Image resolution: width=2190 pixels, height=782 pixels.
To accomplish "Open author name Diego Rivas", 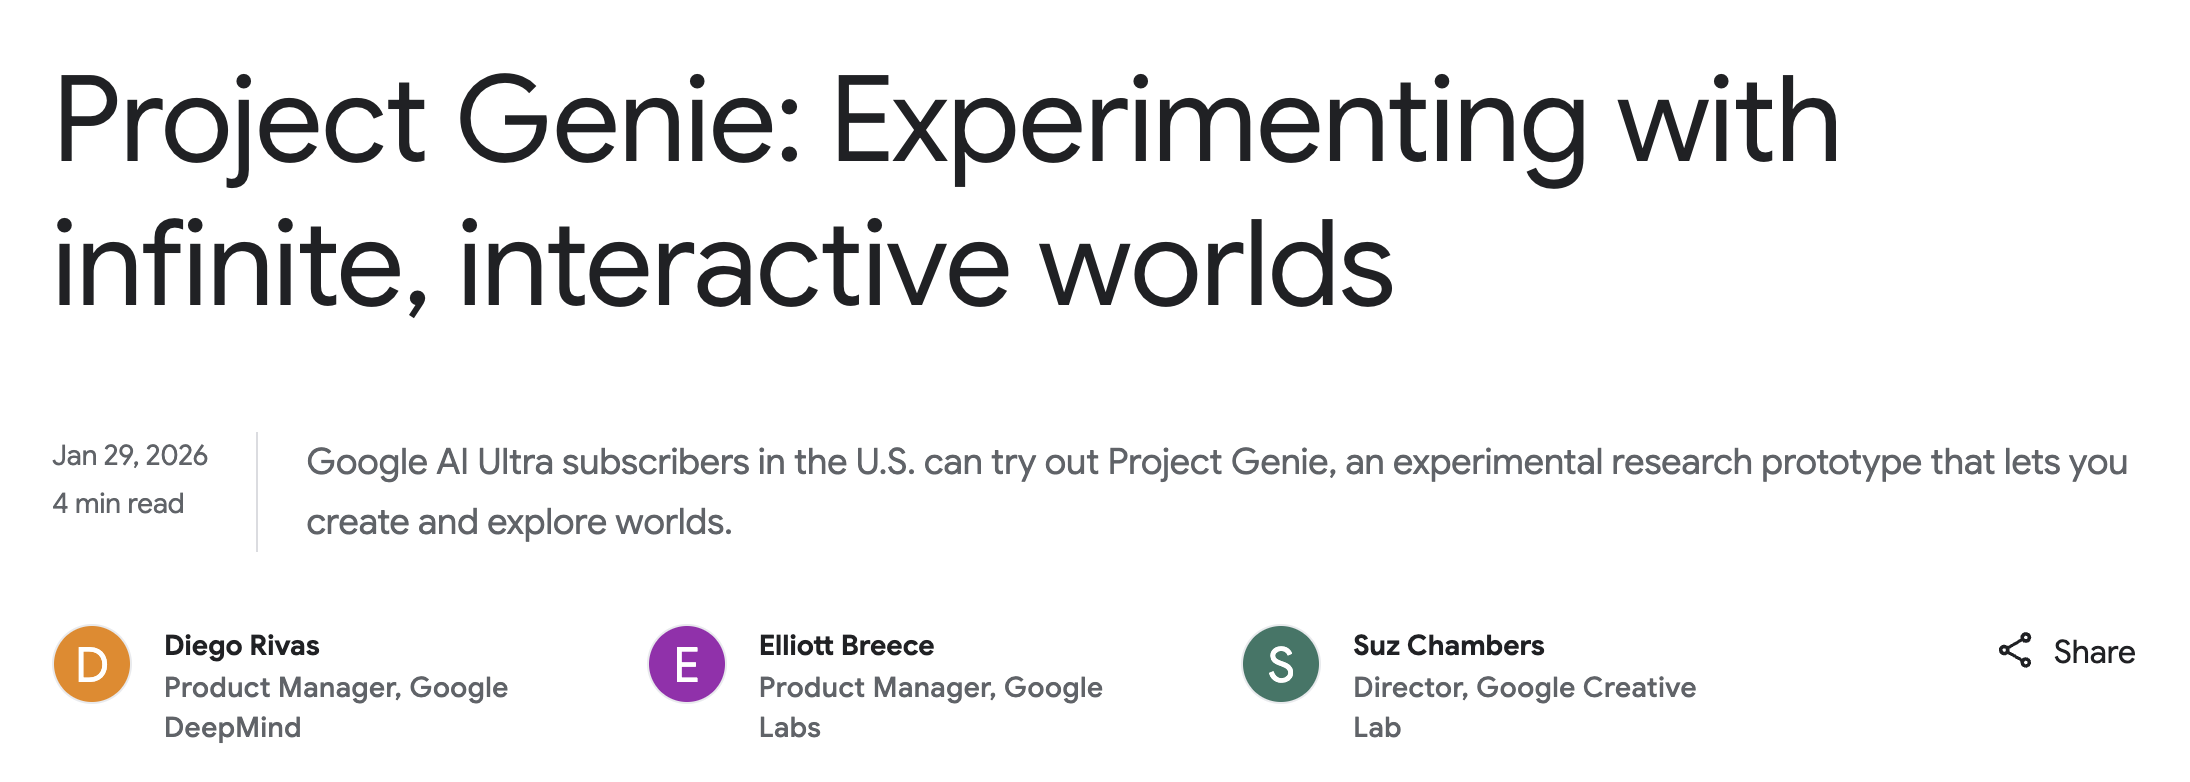I will pyautogui.click(x=241, y=646).
